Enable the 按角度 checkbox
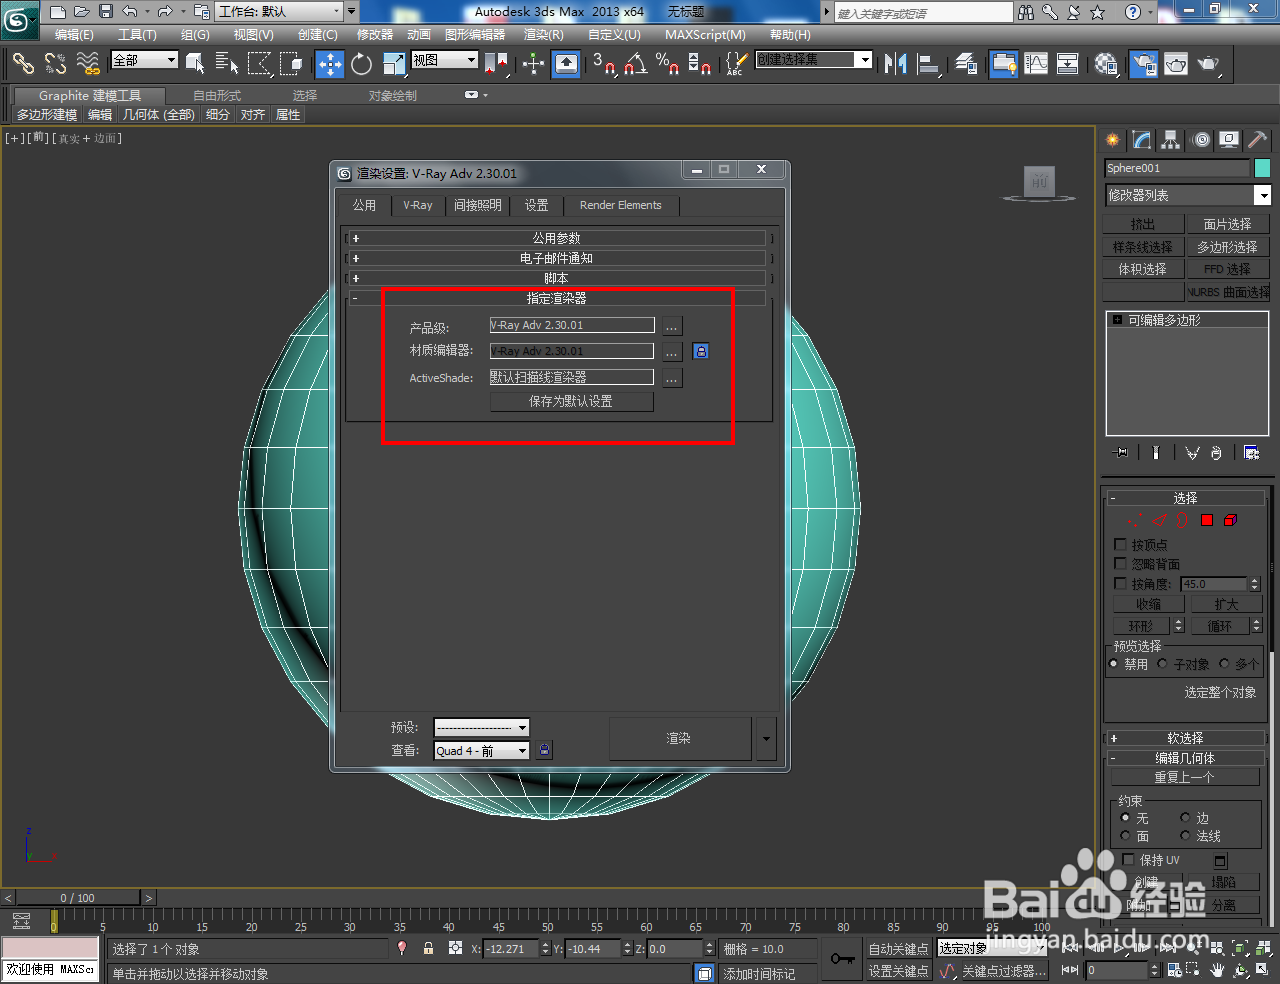Image resolution: width=1280 pixels, height=984 pixels. click(x=1120, y=583)
